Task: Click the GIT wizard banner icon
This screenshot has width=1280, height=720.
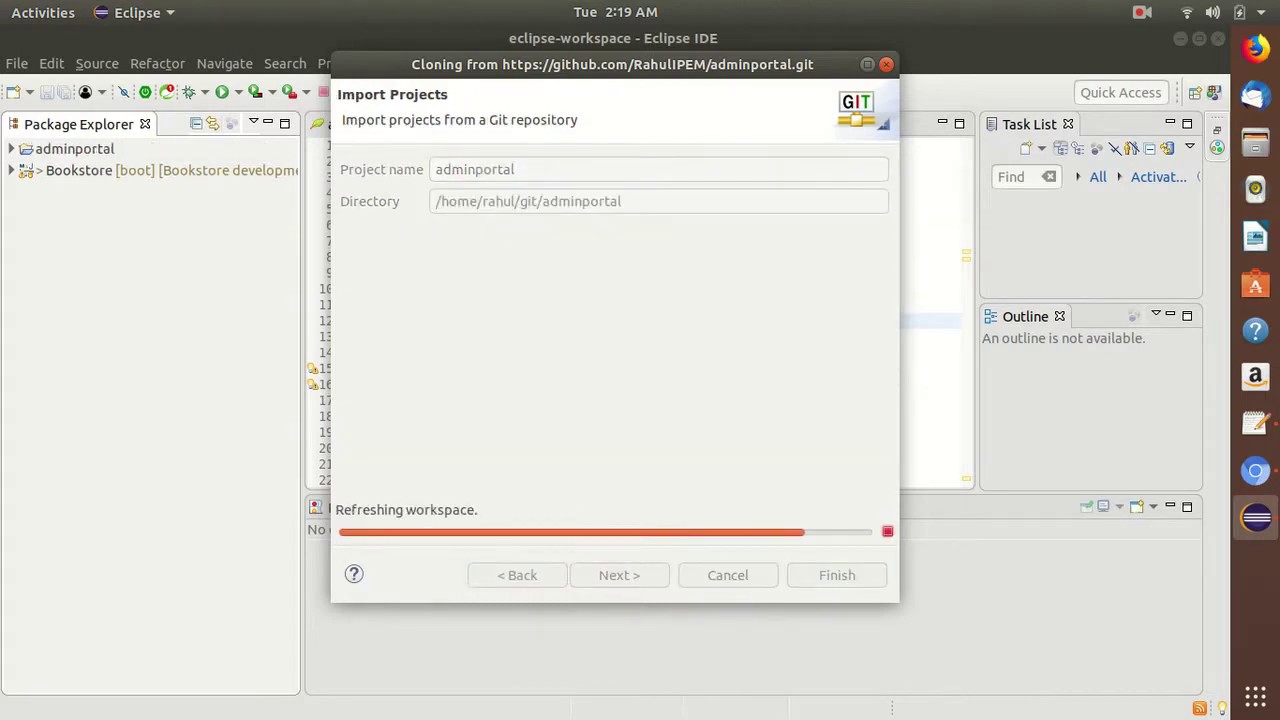Action: (859, 110)
